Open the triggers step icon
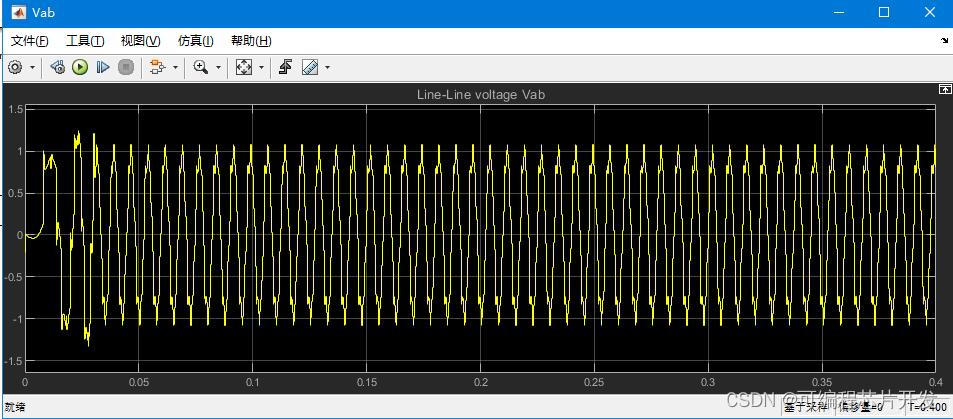The height and width of the screenshot is (419, 953). pyautogui.click(x=286, y=67)
